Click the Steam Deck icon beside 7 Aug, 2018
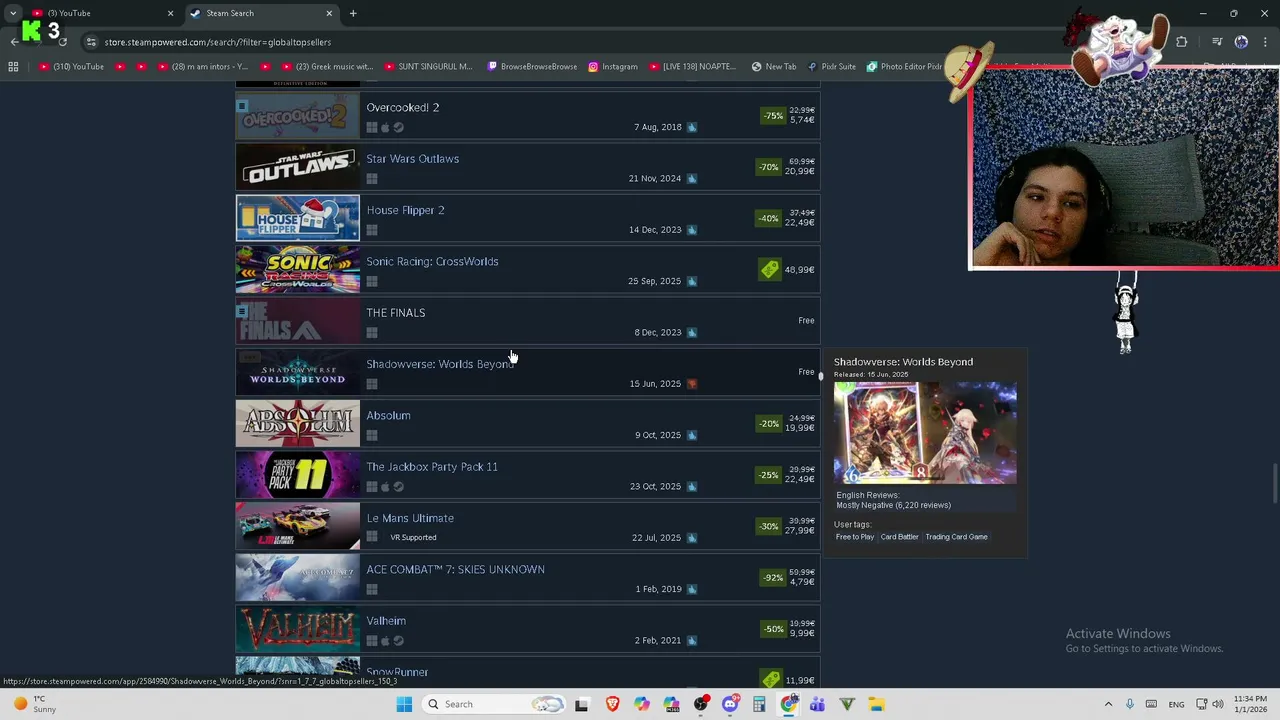Viewport: 1280px width, 720px height. tap(692, 127)
